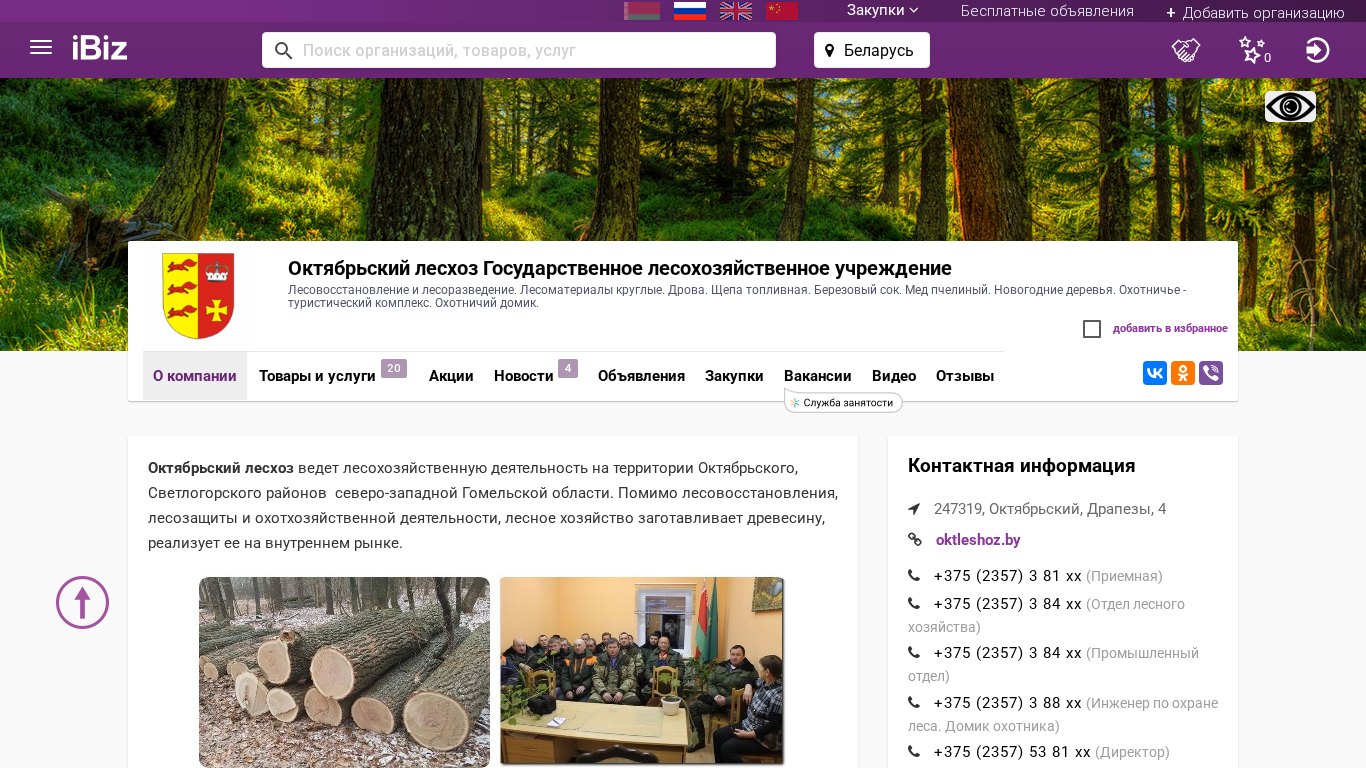
Task: Click the search magnifier icon
Action: [284, 50]
